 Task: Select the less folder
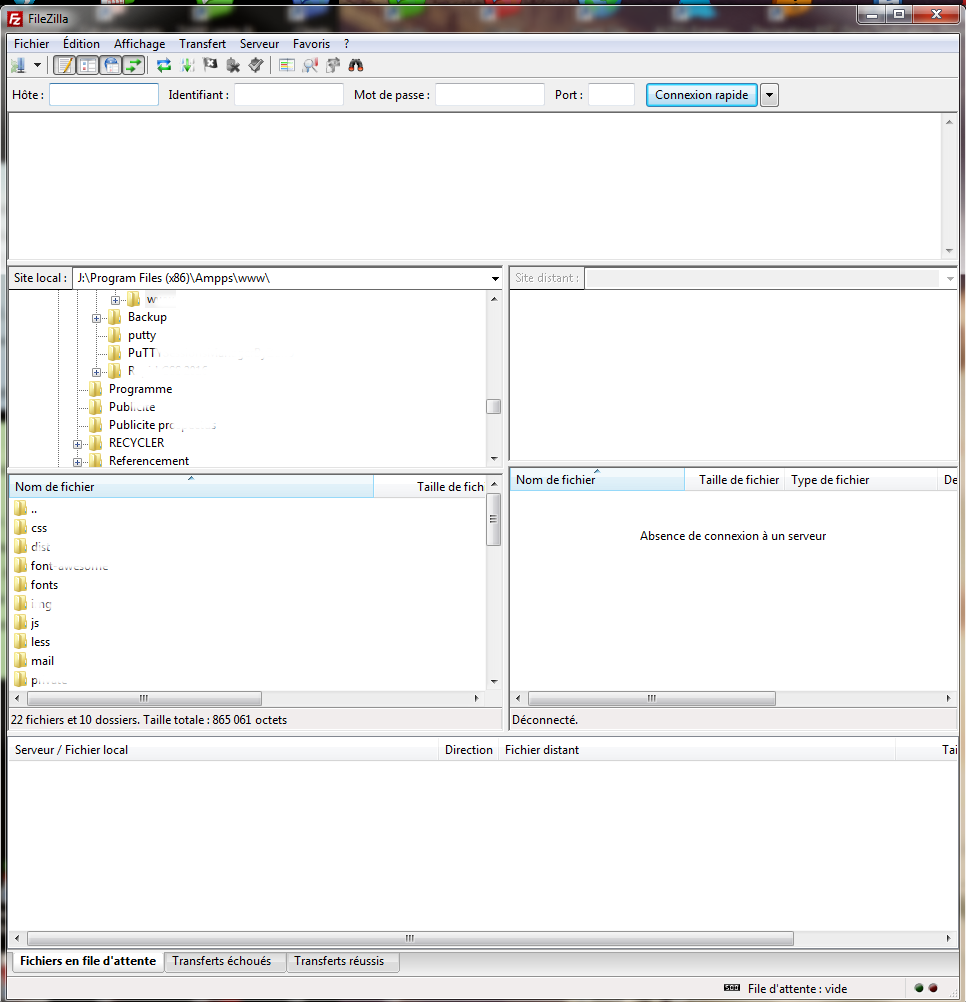[x=40, y=642]
